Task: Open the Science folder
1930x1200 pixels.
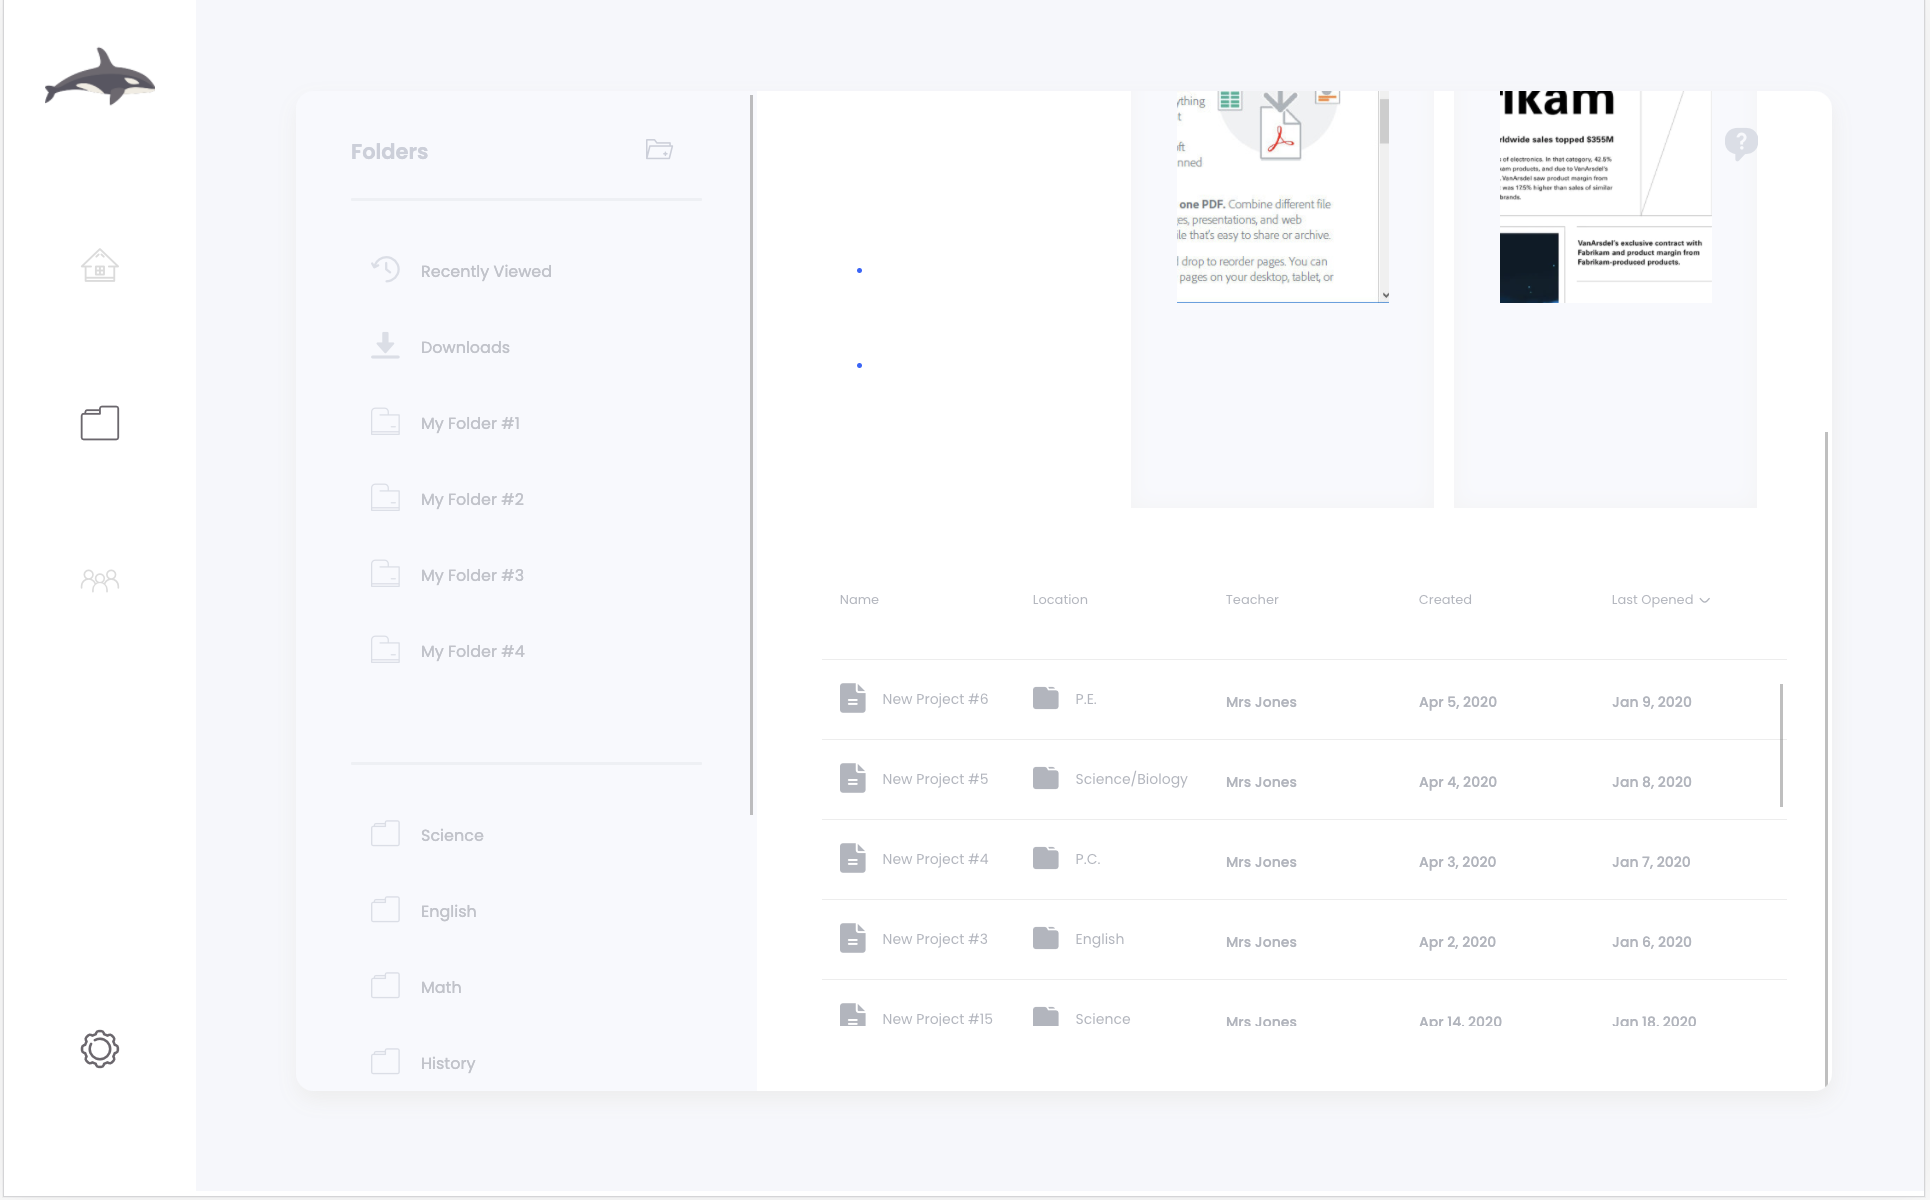Action: [451, 835]
